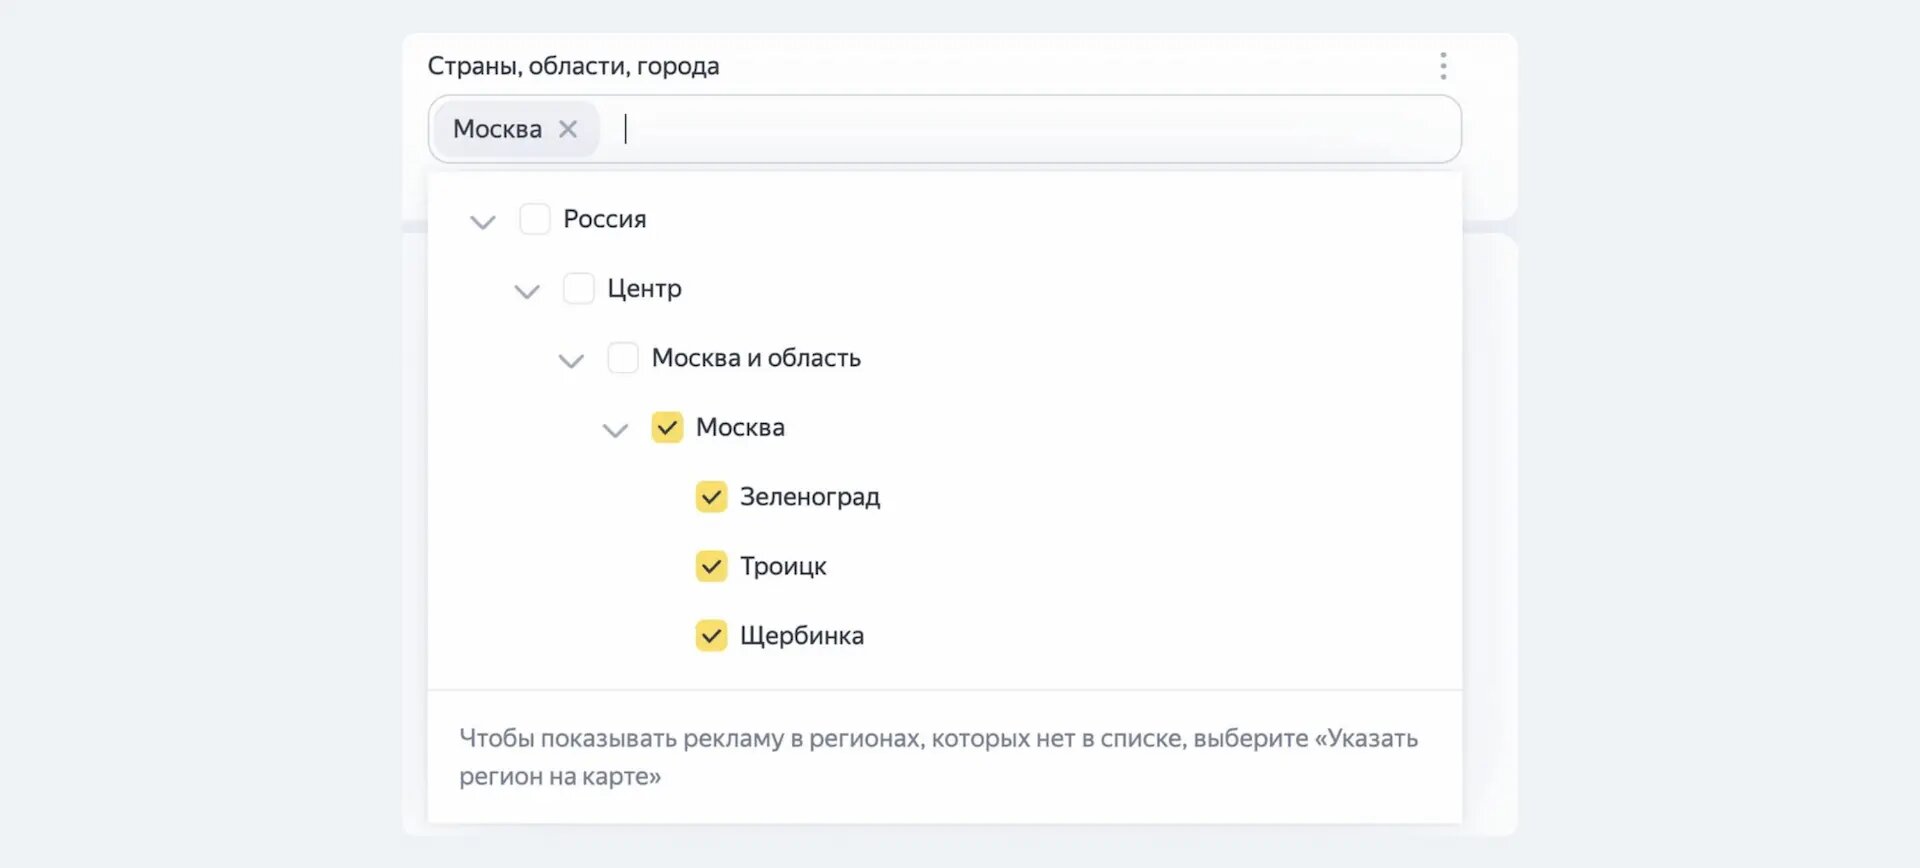This screenshot has width=1920, height=868.
Task: Select the Зеленоград label in the list
Action: click(x=809, y=497)
